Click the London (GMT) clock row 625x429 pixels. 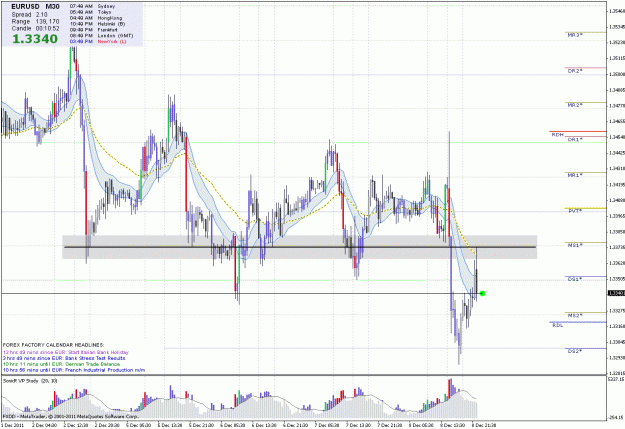pos(101,35)
